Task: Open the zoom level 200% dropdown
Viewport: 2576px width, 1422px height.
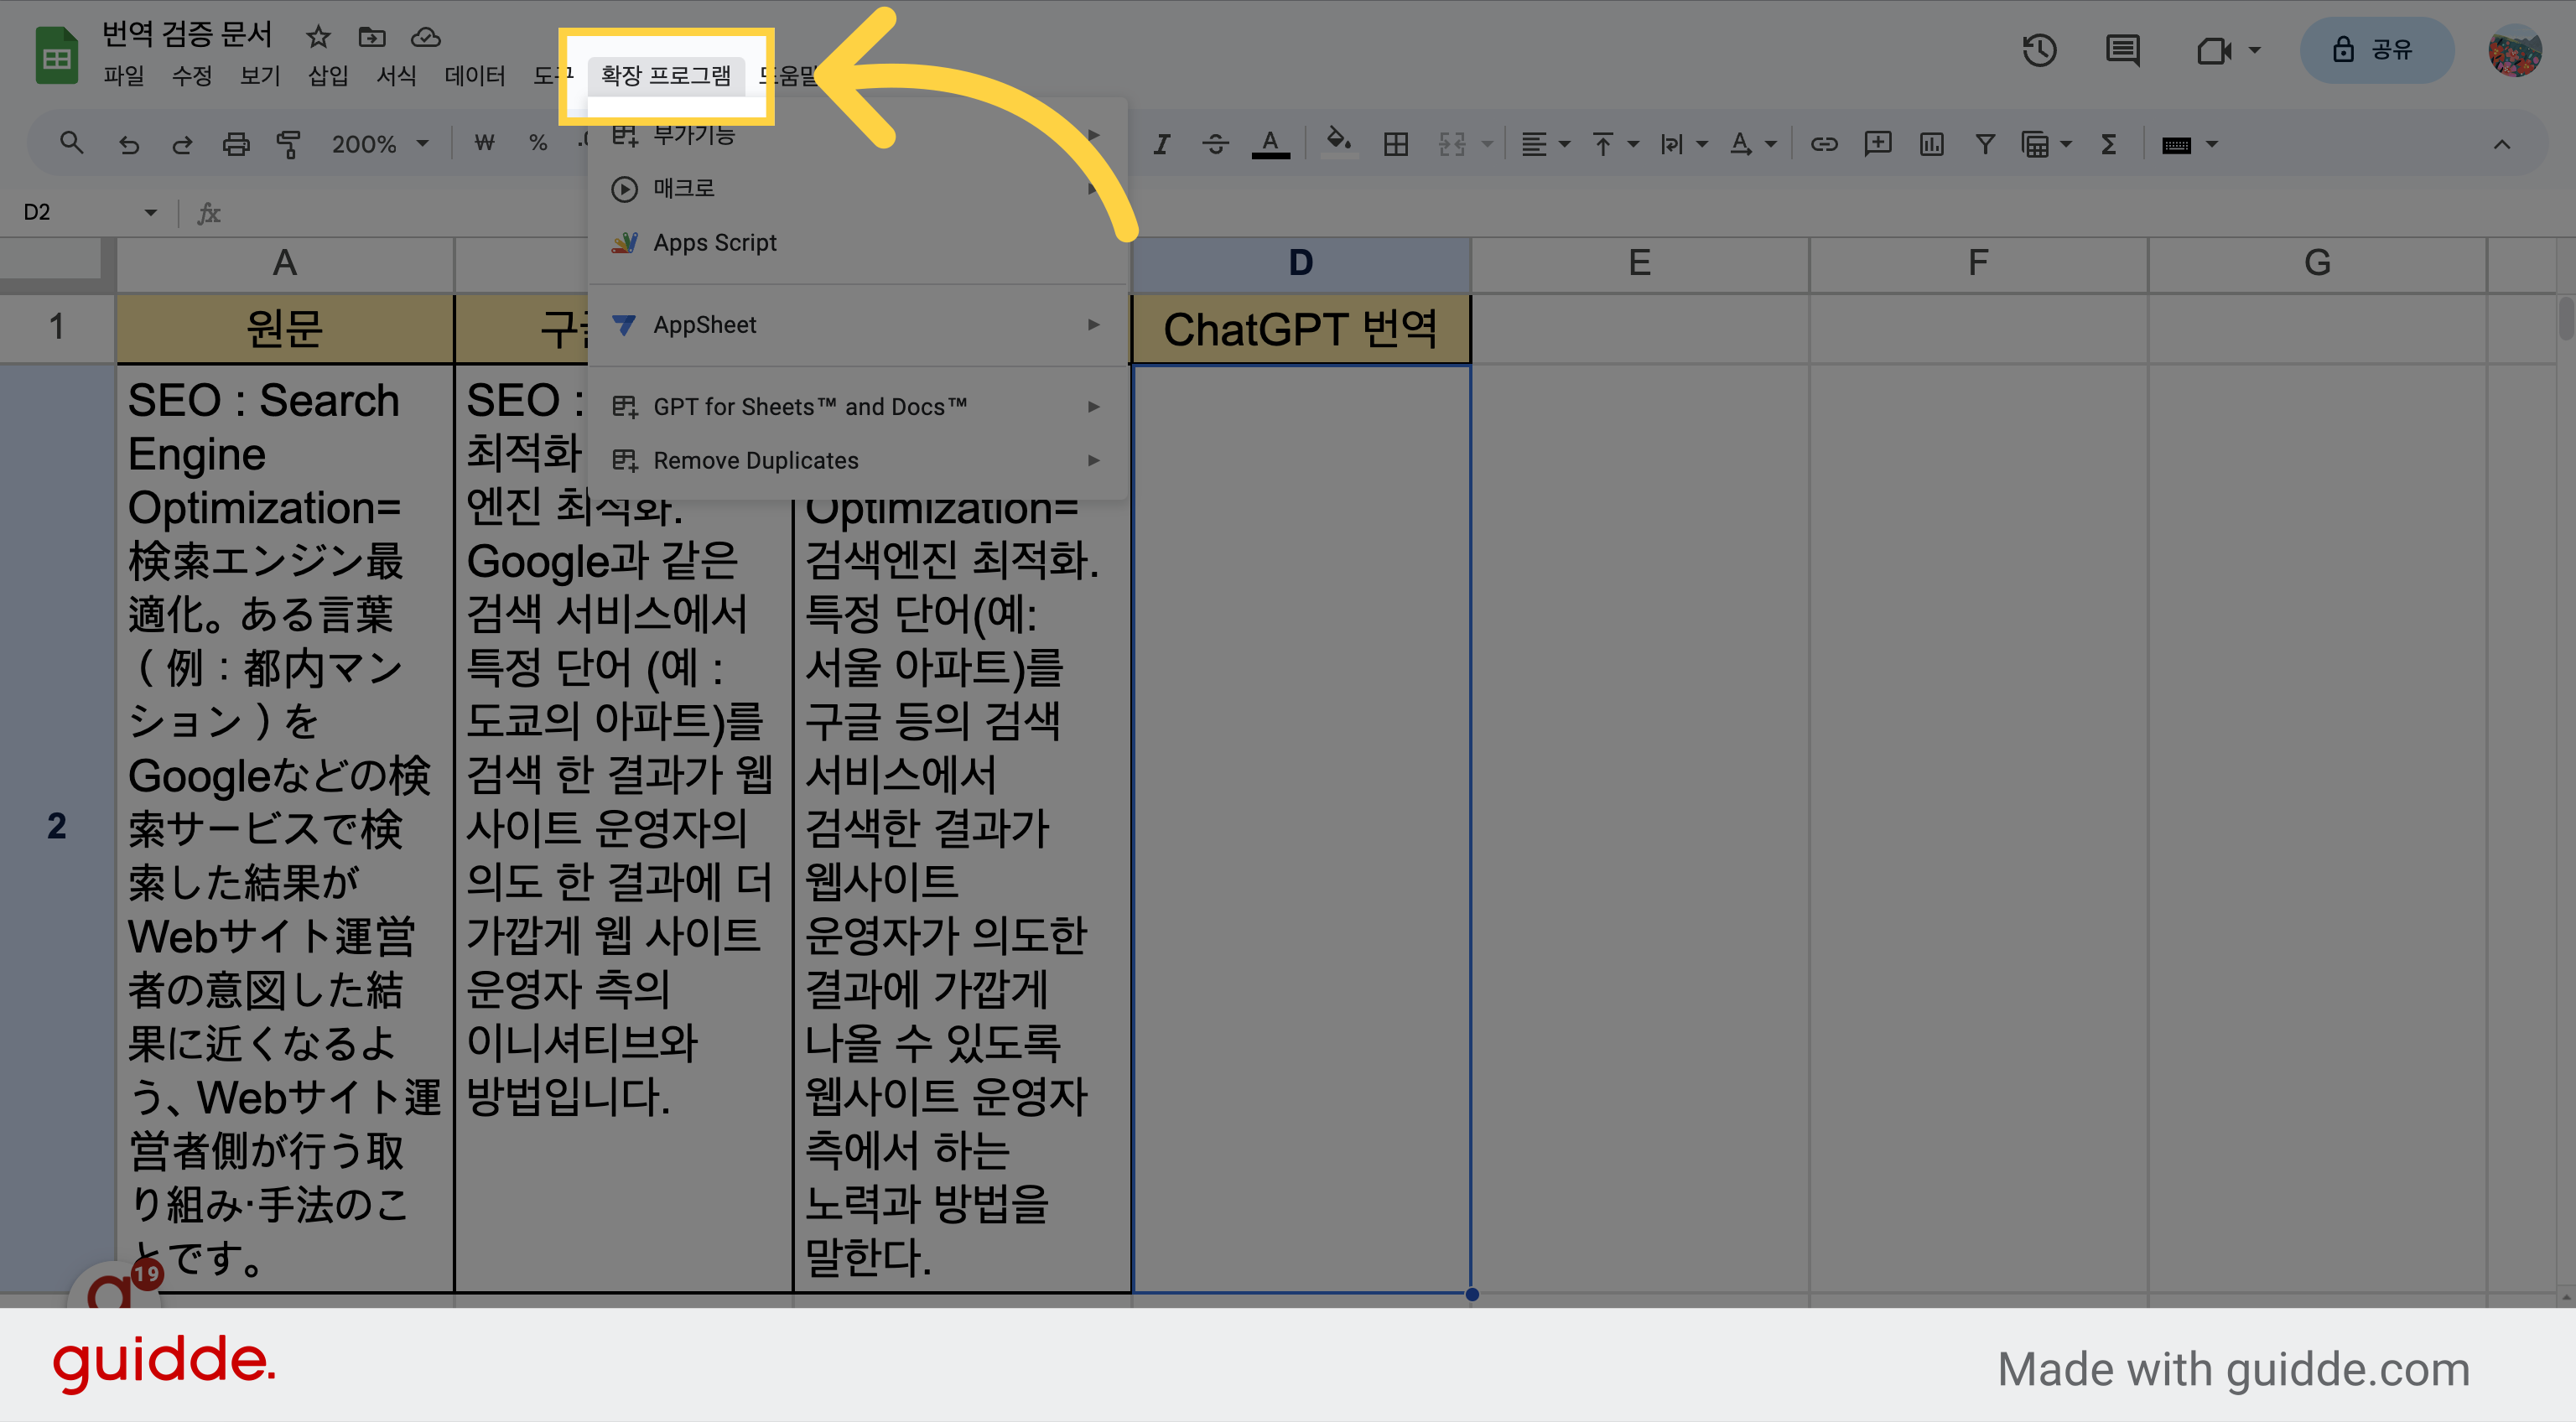Action: (x=380, y=144)
